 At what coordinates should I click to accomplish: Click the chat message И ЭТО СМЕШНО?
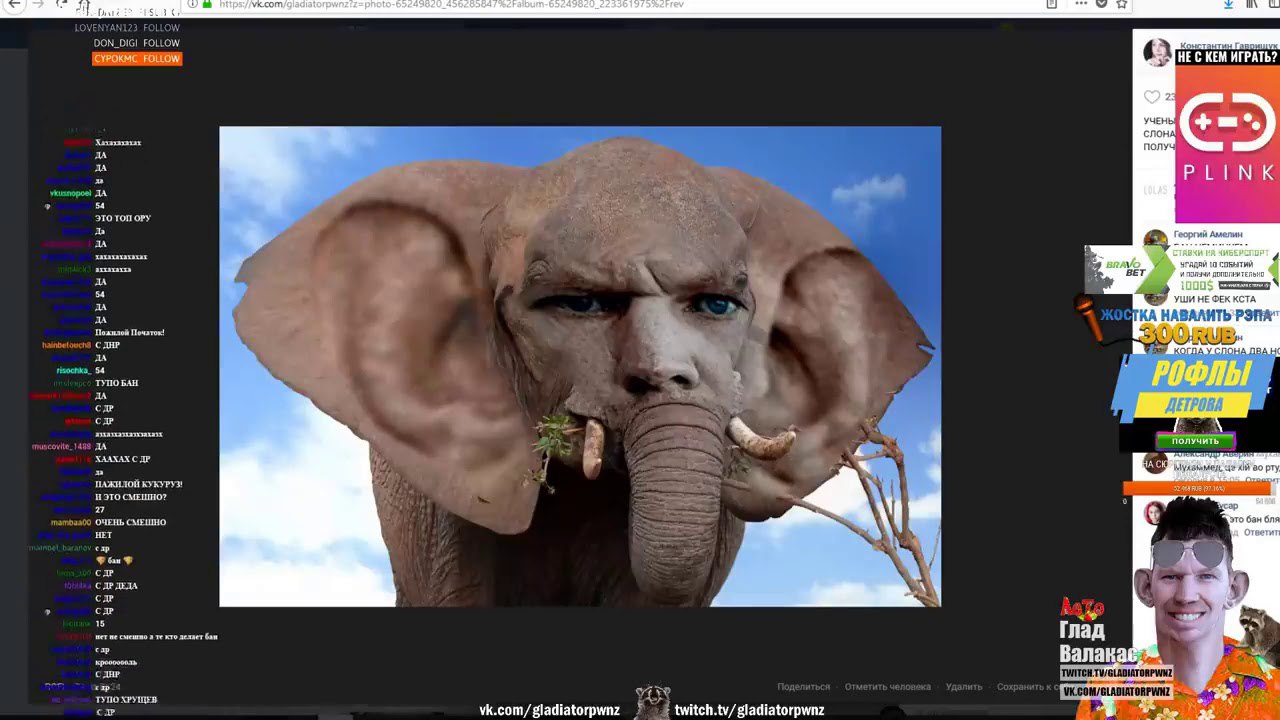click(x=131, y=497)
